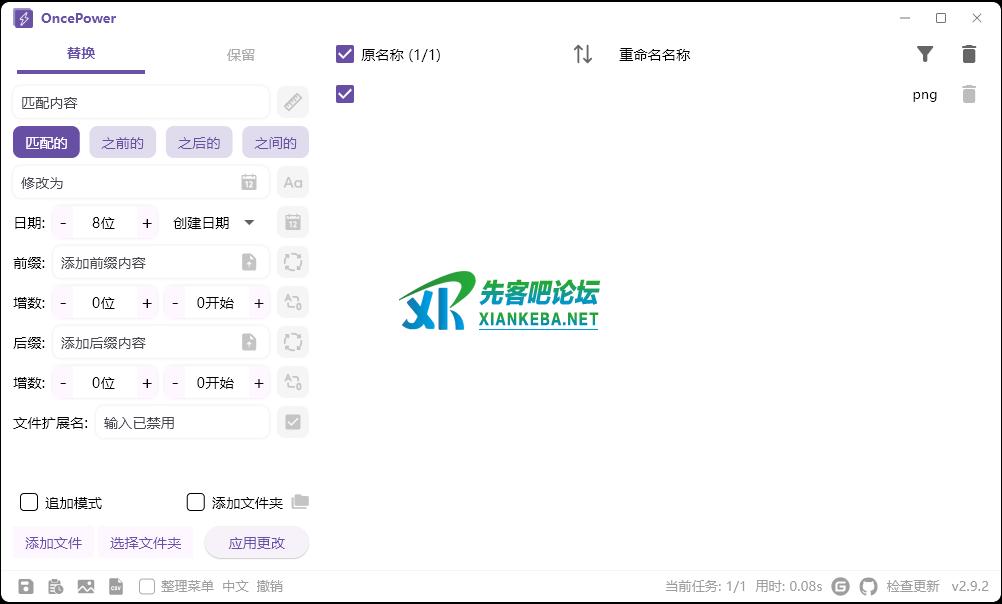Click the calendar icon next to 修改为
This screenshot has width=1002, height=604.
pyautogui.click(x=249, y=182)
